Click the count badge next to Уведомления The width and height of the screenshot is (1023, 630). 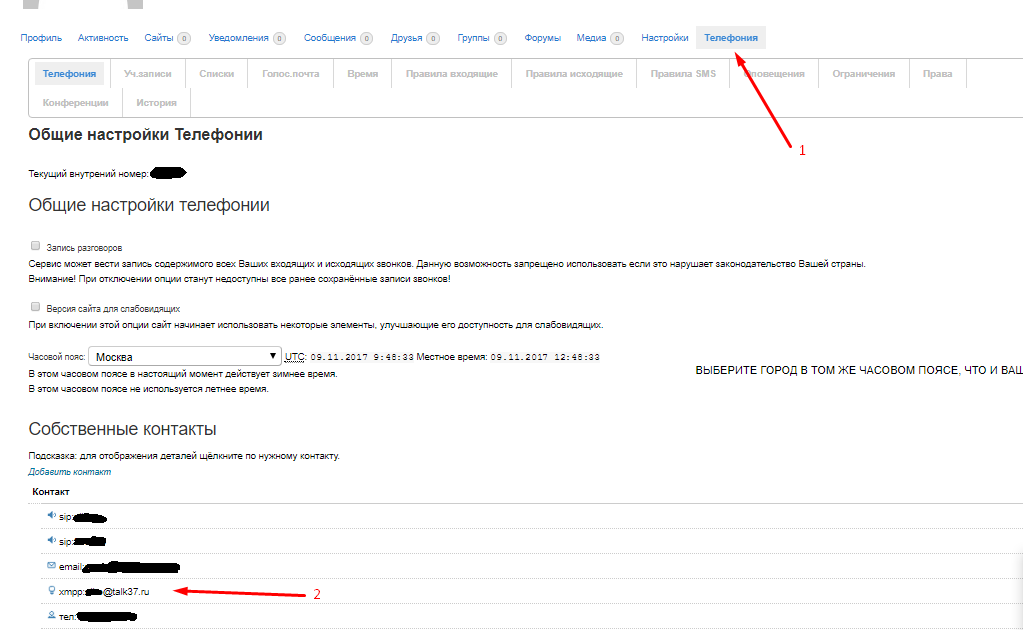pyautogui.click(x=279, y=39)
